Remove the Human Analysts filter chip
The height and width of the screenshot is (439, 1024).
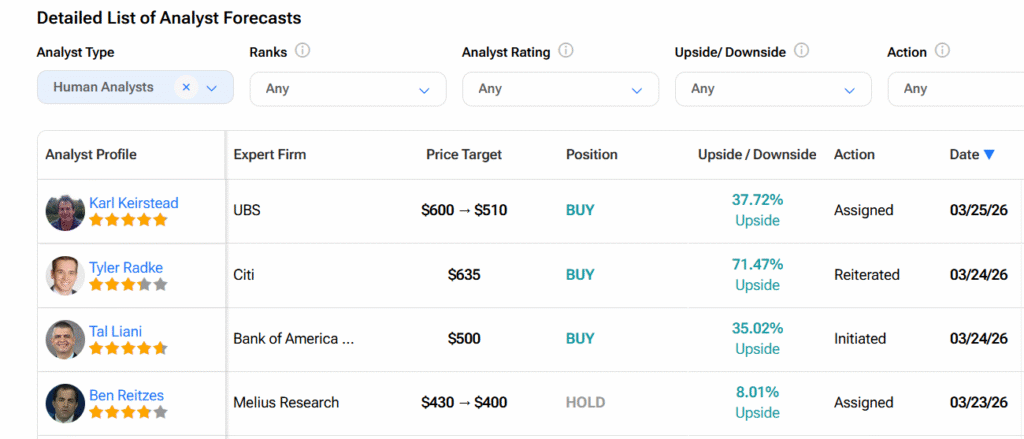pyautogui.click(x=186, y=87)
